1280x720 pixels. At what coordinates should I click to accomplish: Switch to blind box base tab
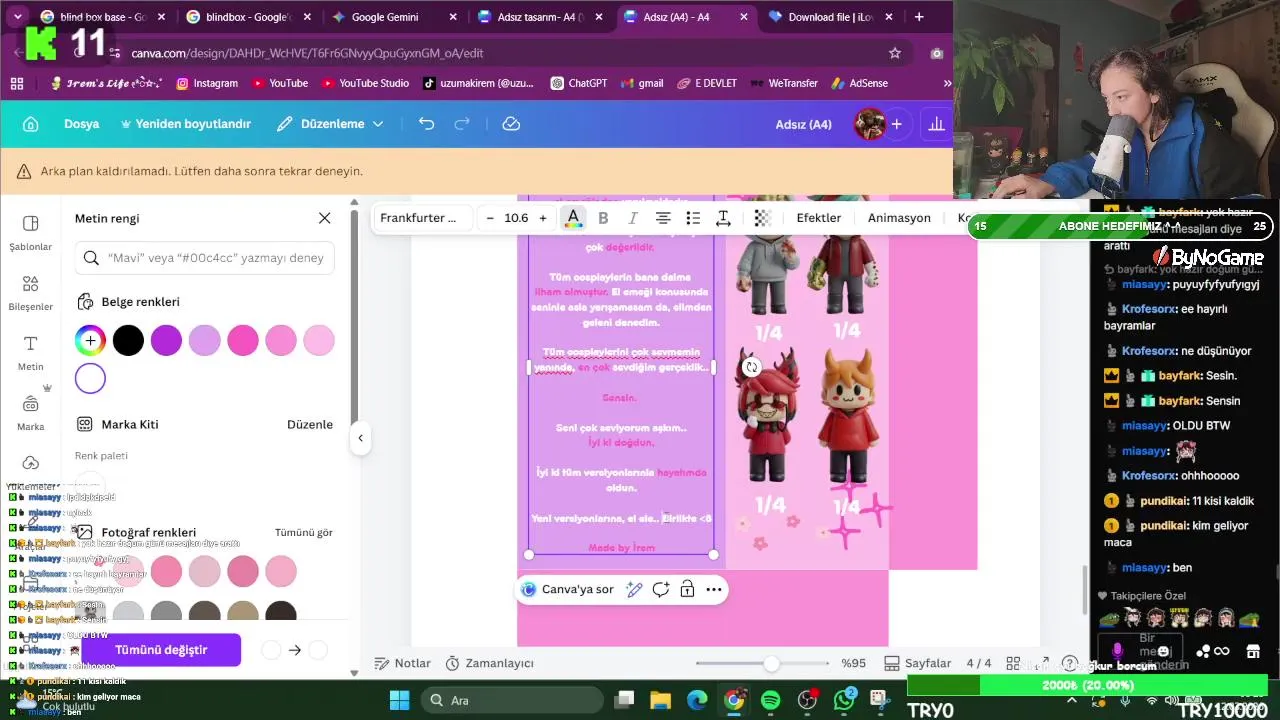tap(102, 17)
